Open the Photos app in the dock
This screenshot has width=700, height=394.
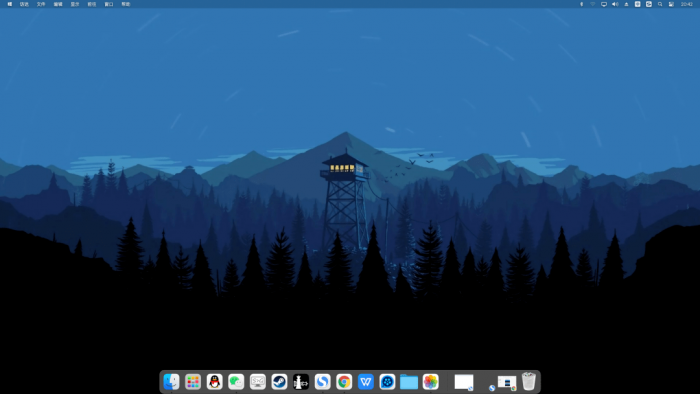tap(430, 382)
